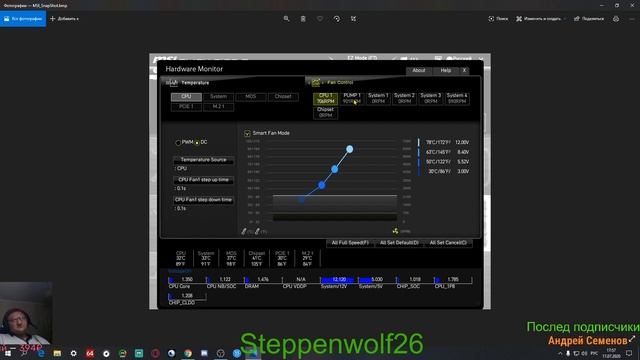The width and height of the screenshot is (640, 360).
Task: Select the System 3 fan tab
Action: 431,98
